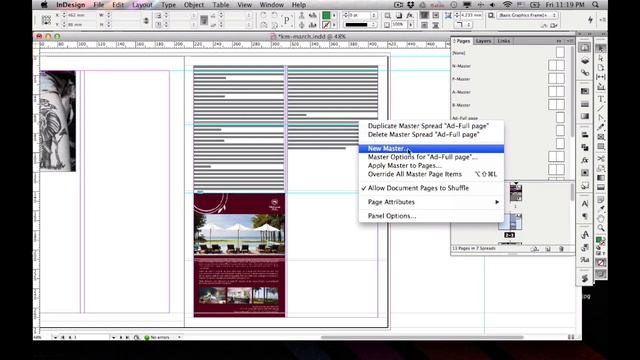The width and height of the screenshot is (640, 360).
Task: Open the Effects fx dock icon
Action: [585, 160]
